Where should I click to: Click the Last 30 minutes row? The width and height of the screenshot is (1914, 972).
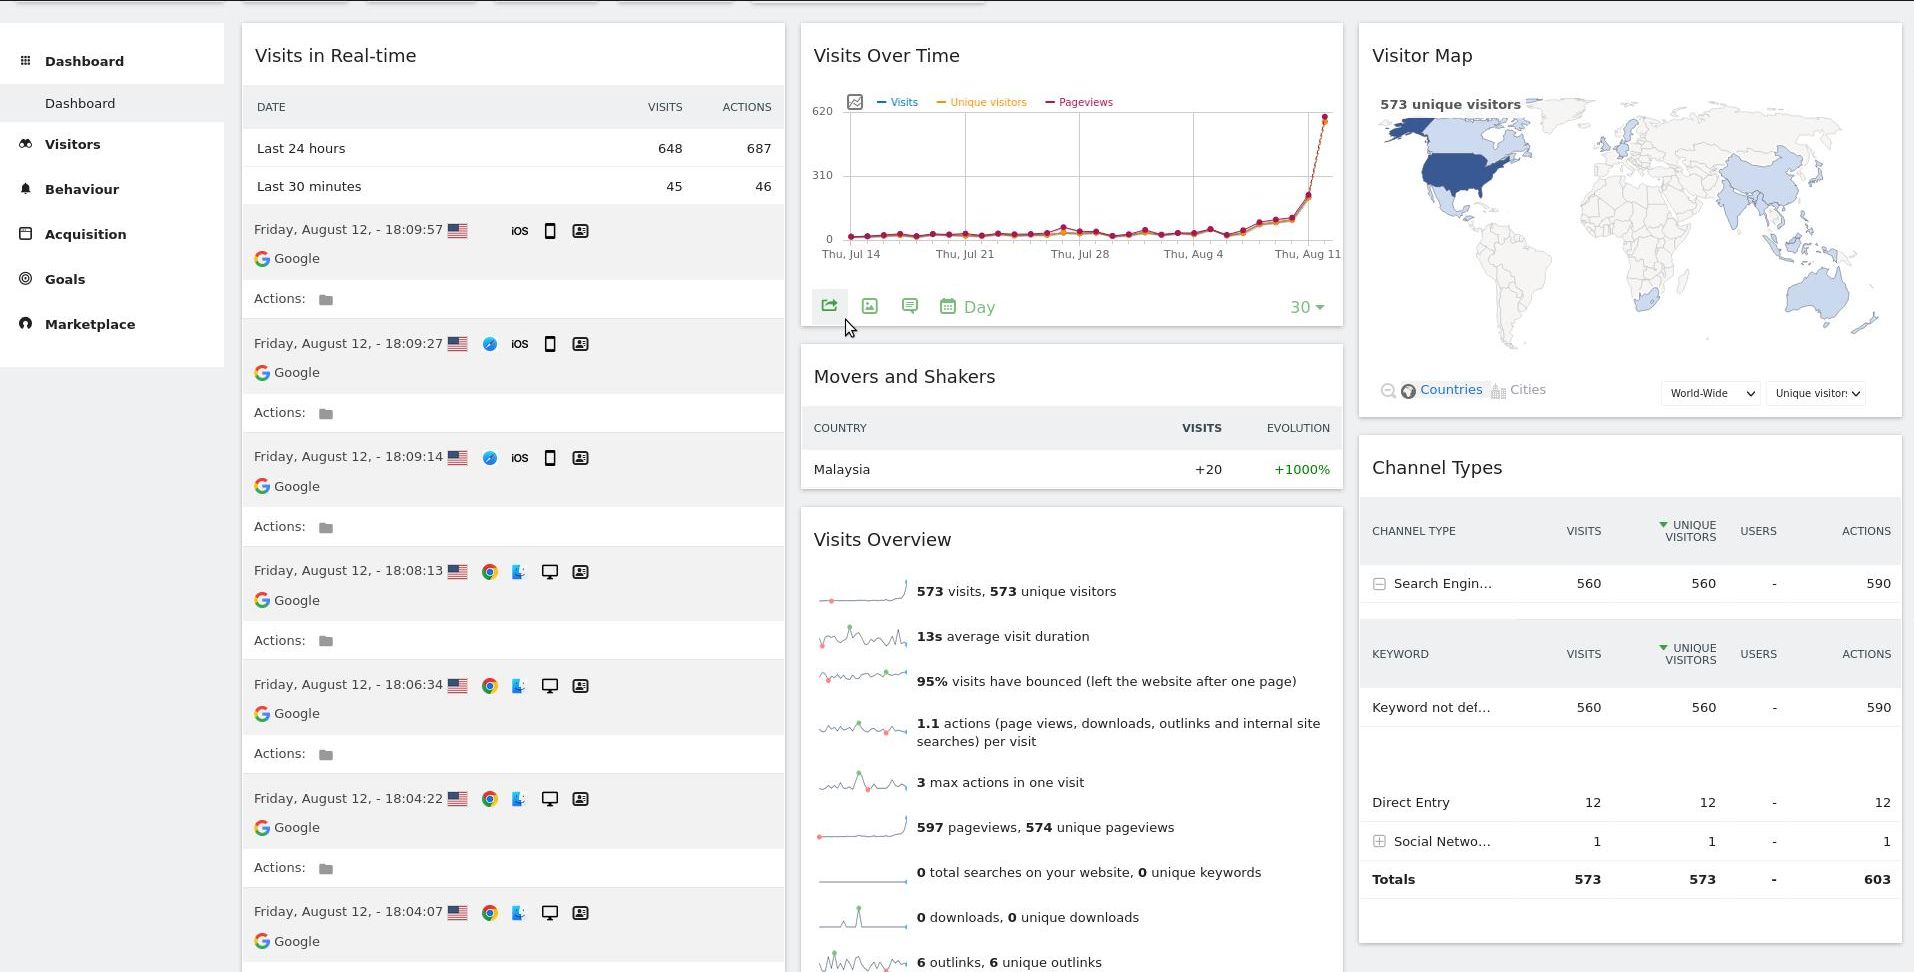[513, 186]
